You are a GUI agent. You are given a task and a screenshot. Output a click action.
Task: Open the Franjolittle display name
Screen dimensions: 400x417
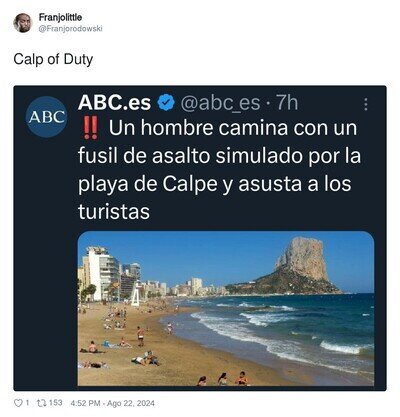[60, 17]
